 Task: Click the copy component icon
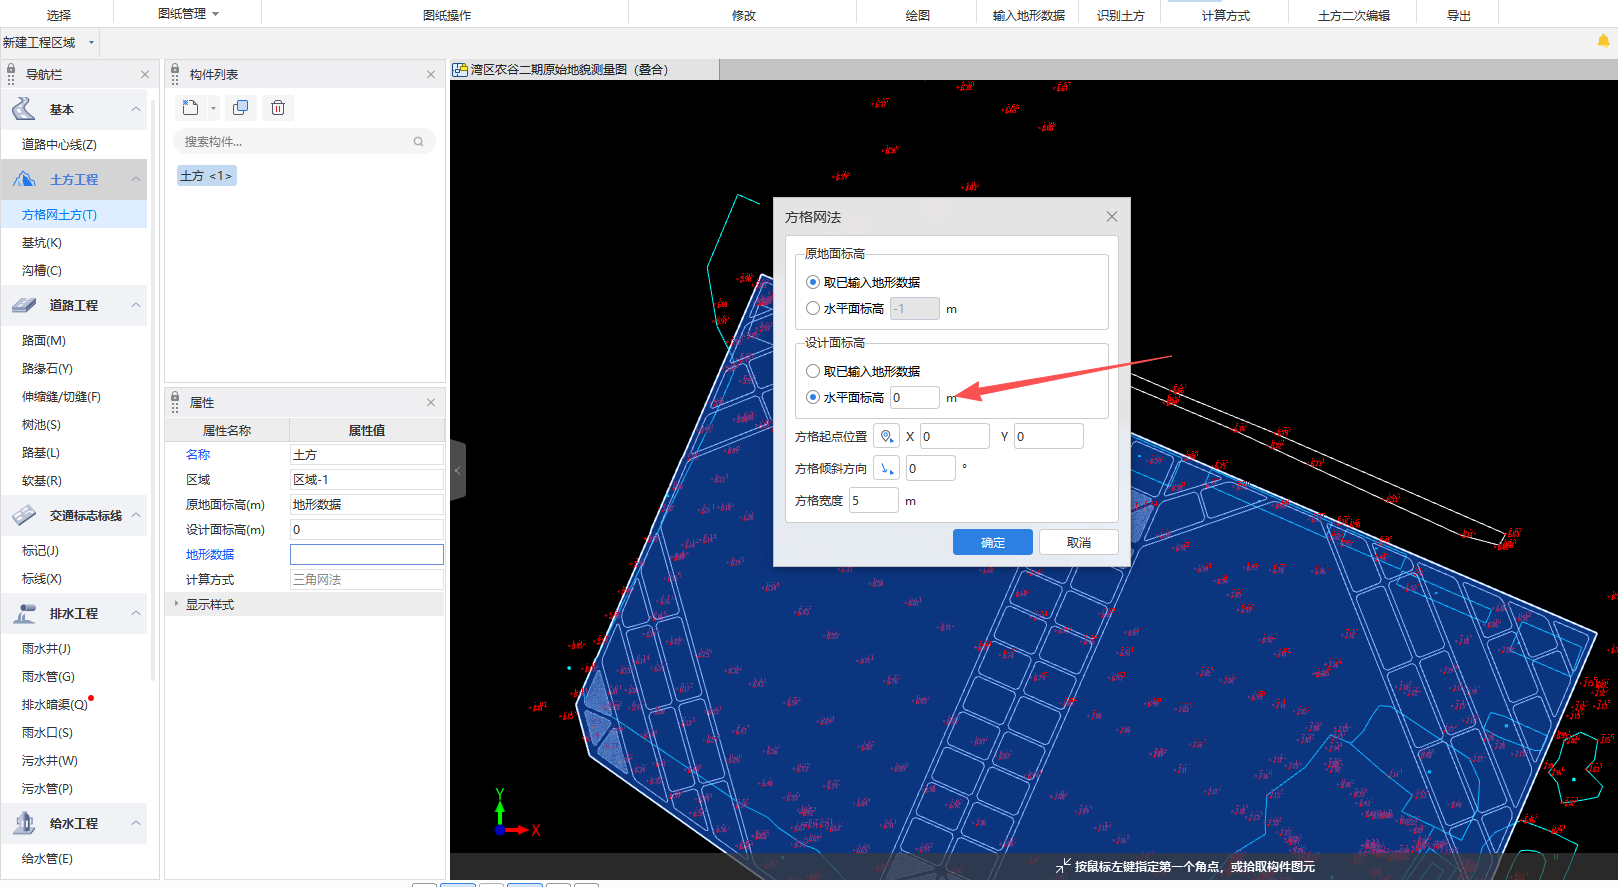[240, 108]
